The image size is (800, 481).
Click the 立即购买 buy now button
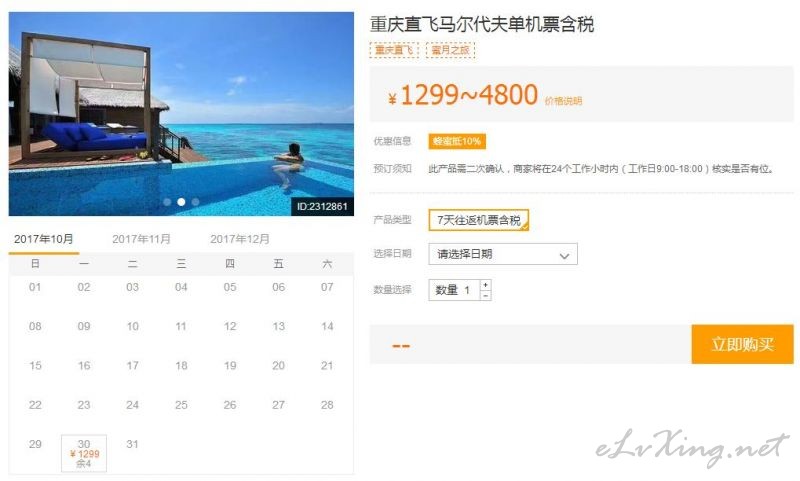coord(742,344)
